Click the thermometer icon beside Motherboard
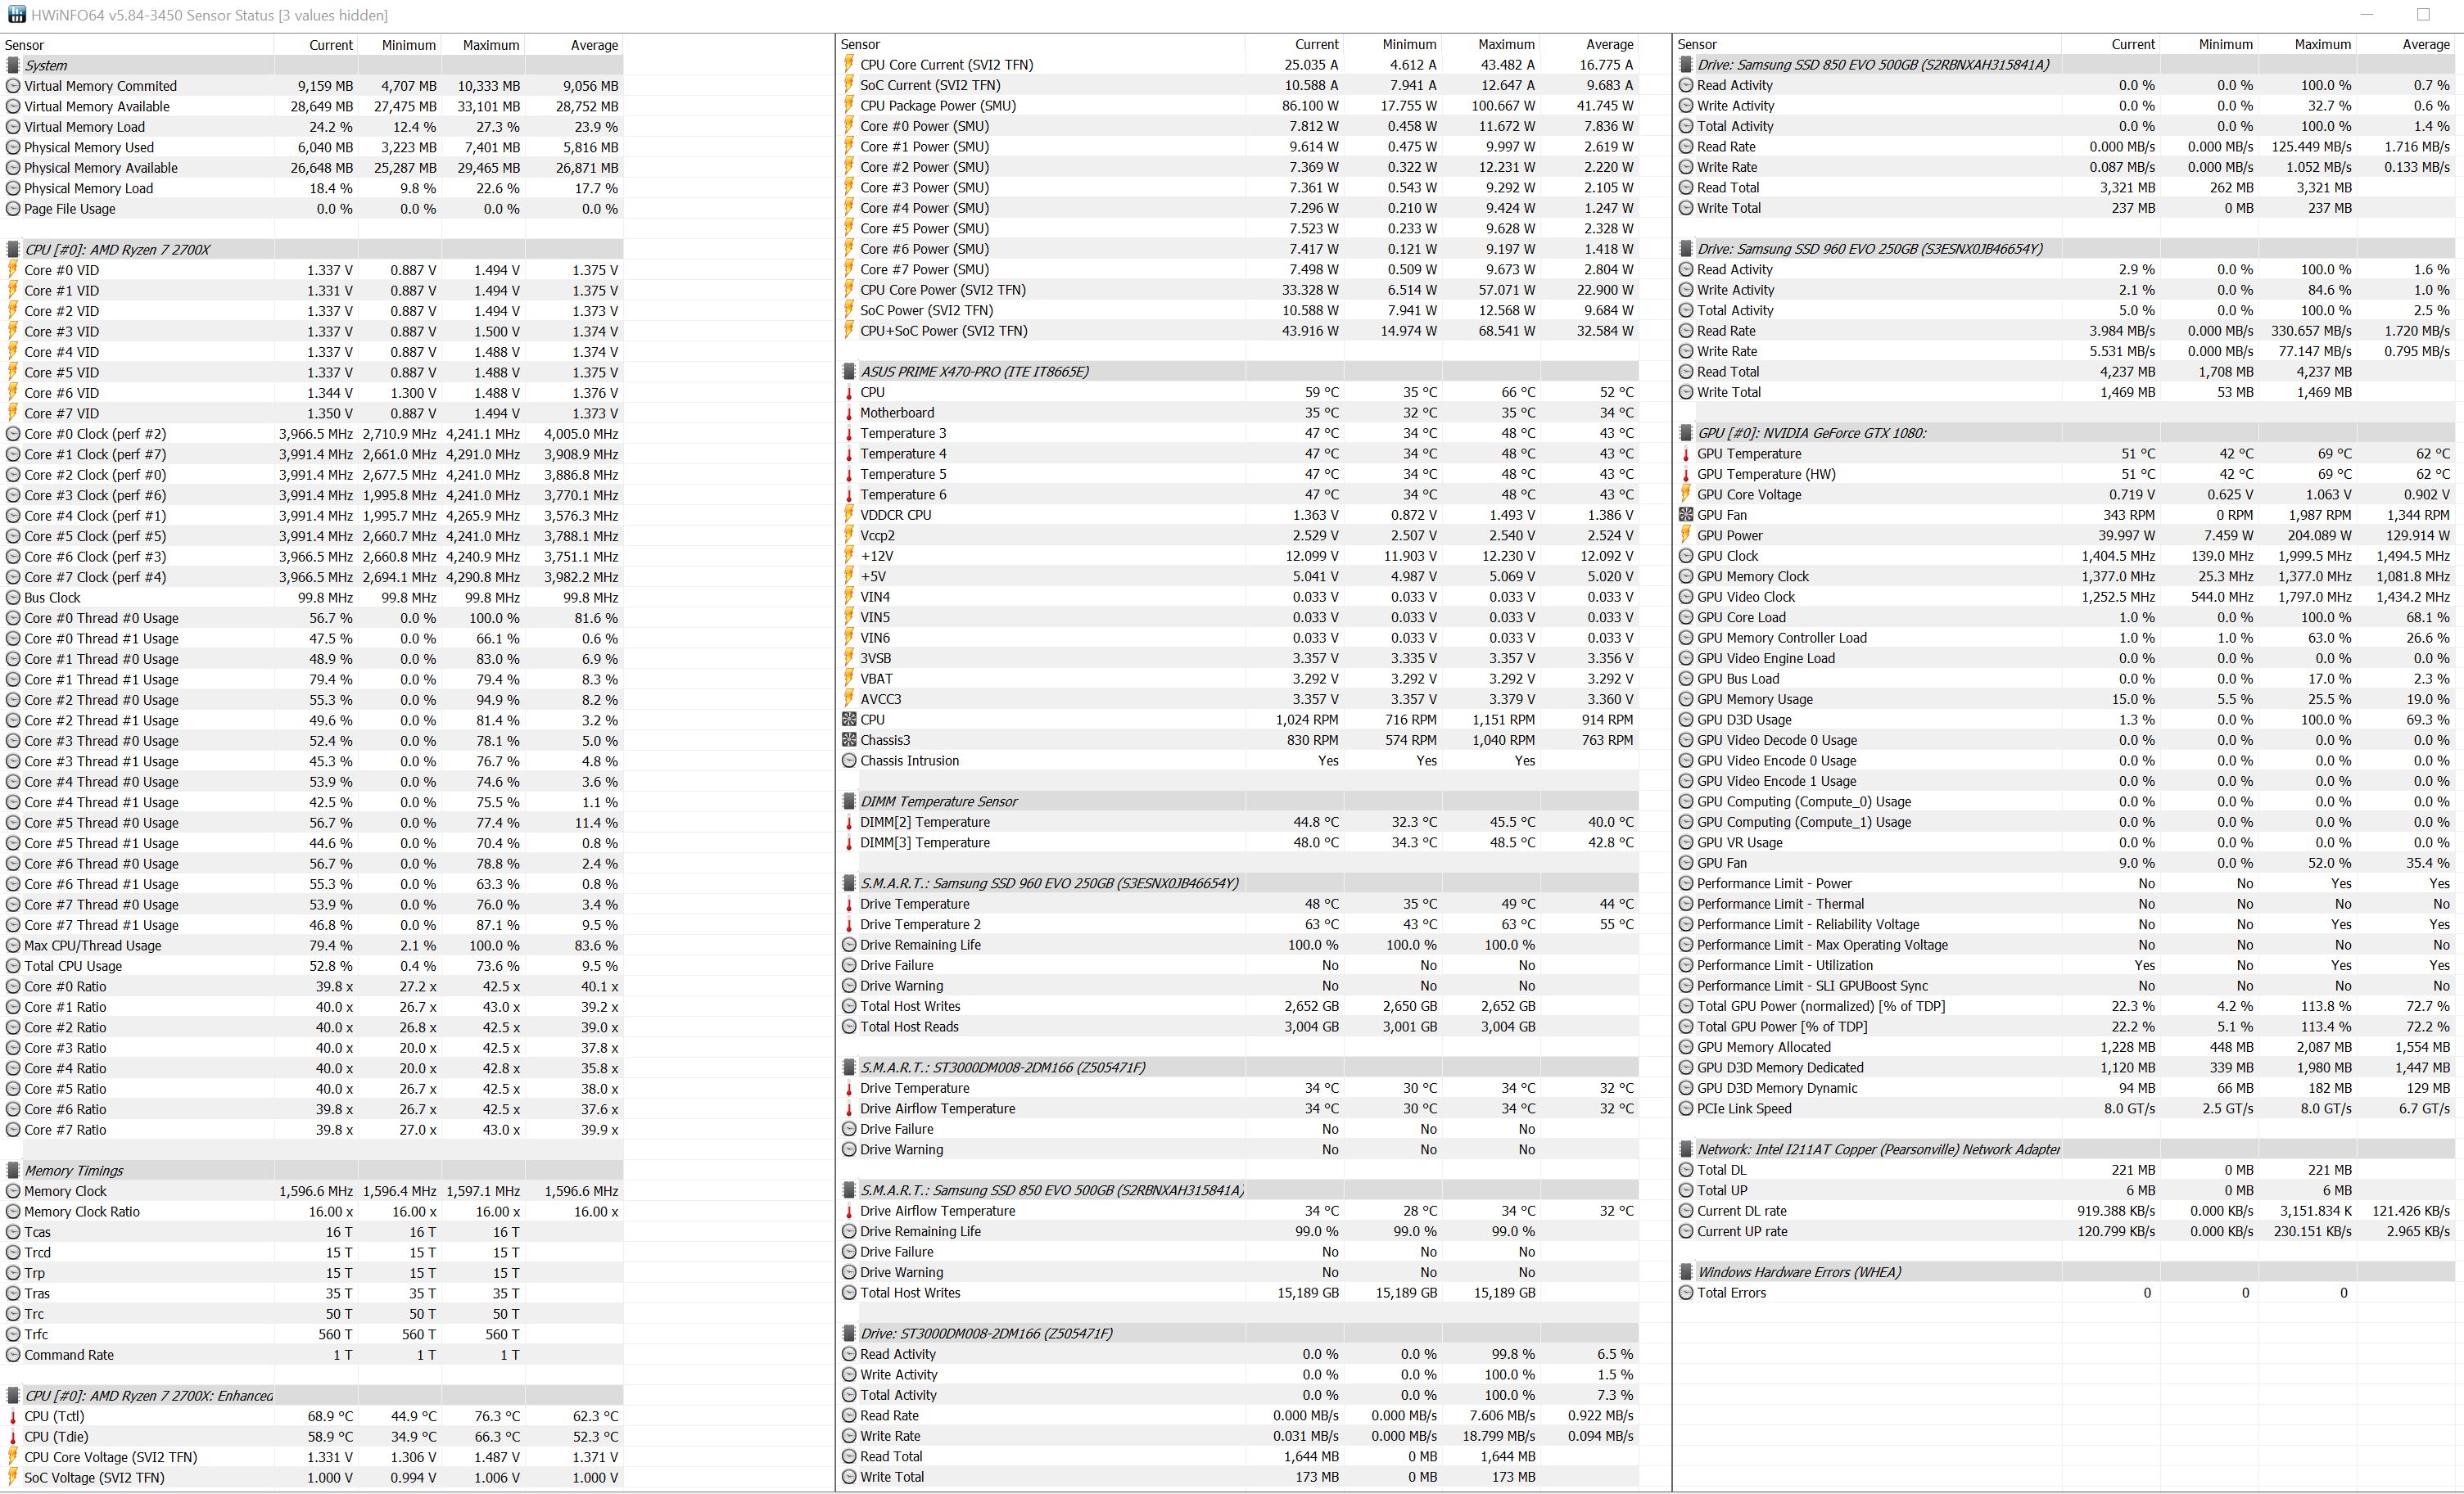The width and height of the screenshot is (2464, 1494). click(x=849, y=413)
